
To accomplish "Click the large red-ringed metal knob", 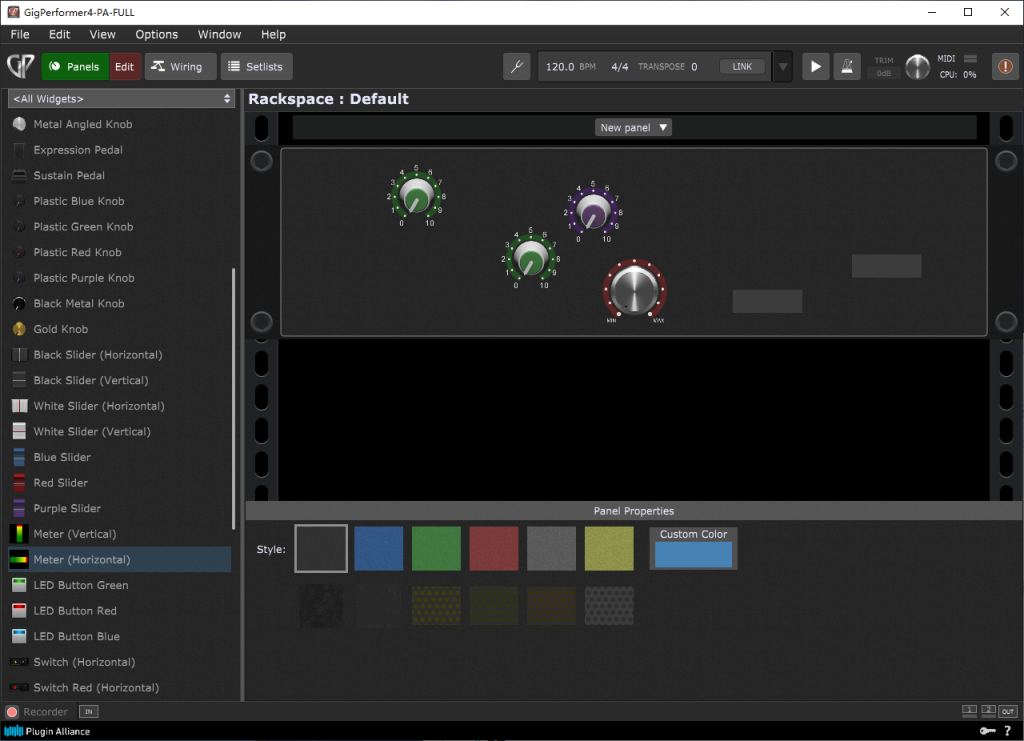I will [x=634, y=290].
